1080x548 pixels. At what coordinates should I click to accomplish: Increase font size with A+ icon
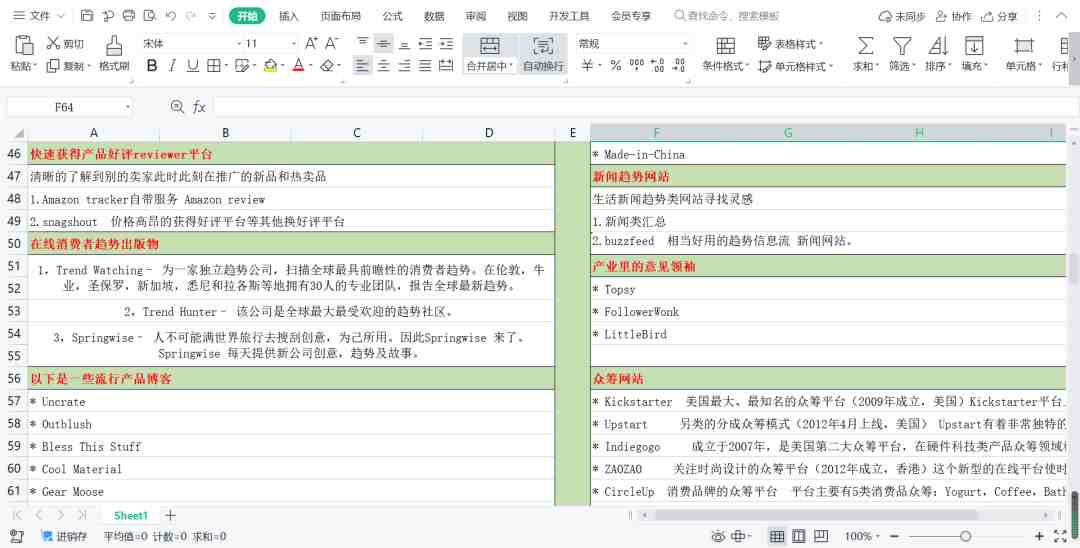coord(311,43)
